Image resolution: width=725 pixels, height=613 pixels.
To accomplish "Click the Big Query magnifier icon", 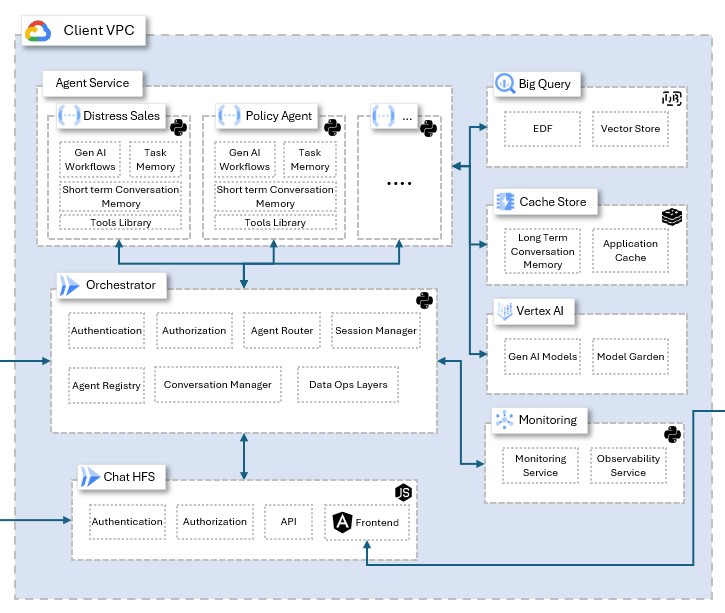I will coord(505,84).
